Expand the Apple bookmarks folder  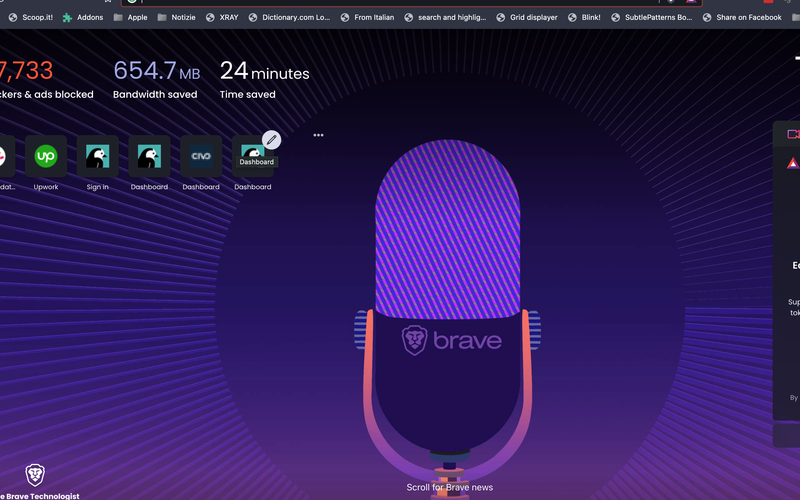point(131,17)
